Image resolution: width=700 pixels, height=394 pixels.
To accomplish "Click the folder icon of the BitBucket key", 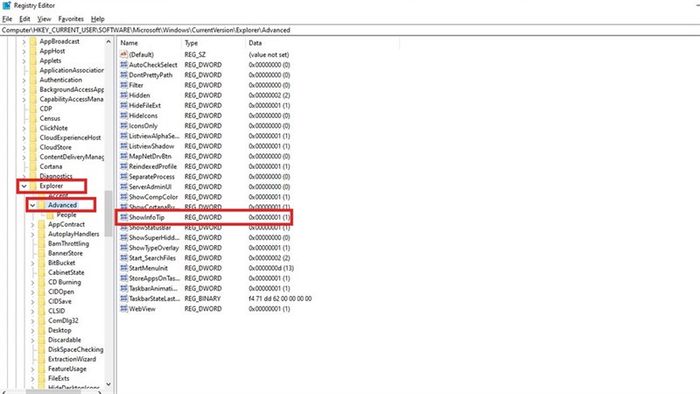I will (x=42, y=263).
